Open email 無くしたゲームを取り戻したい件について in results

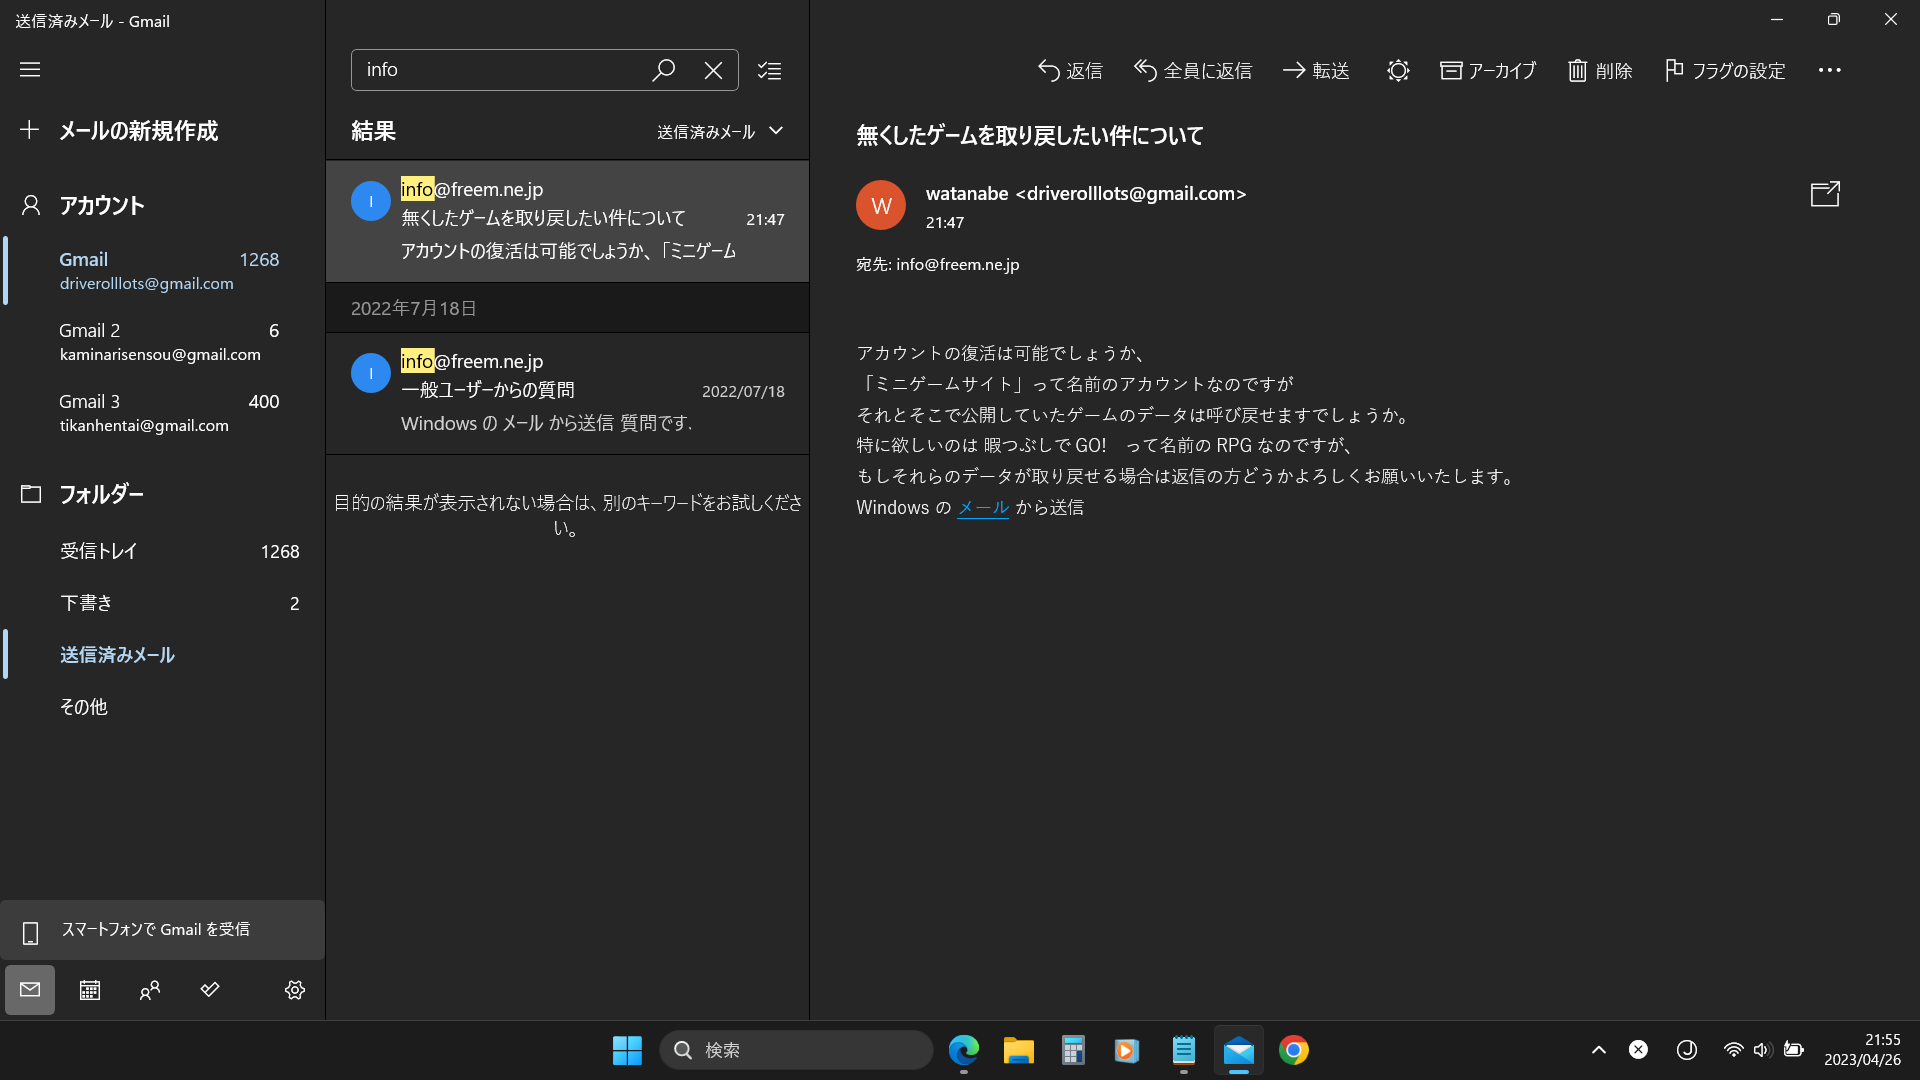pos(567,221)
